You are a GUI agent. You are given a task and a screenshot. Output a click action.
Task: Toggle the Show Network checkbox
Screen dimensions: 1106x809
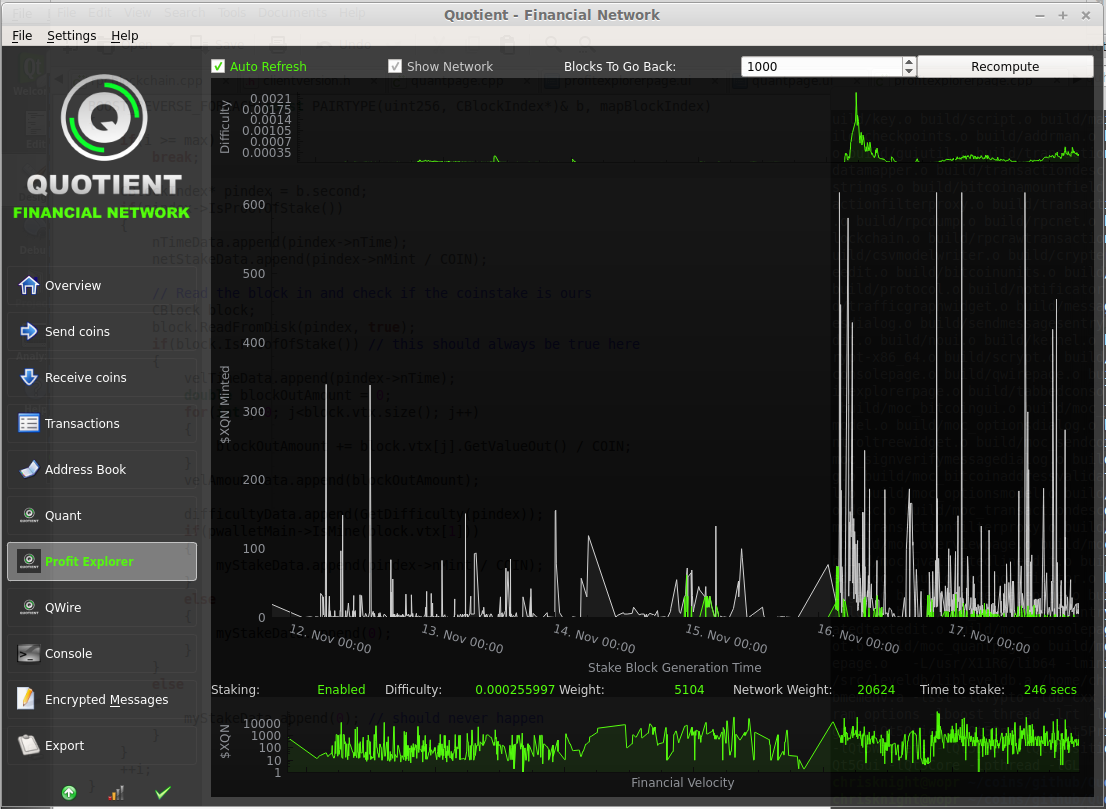click(x=395, y=66)
